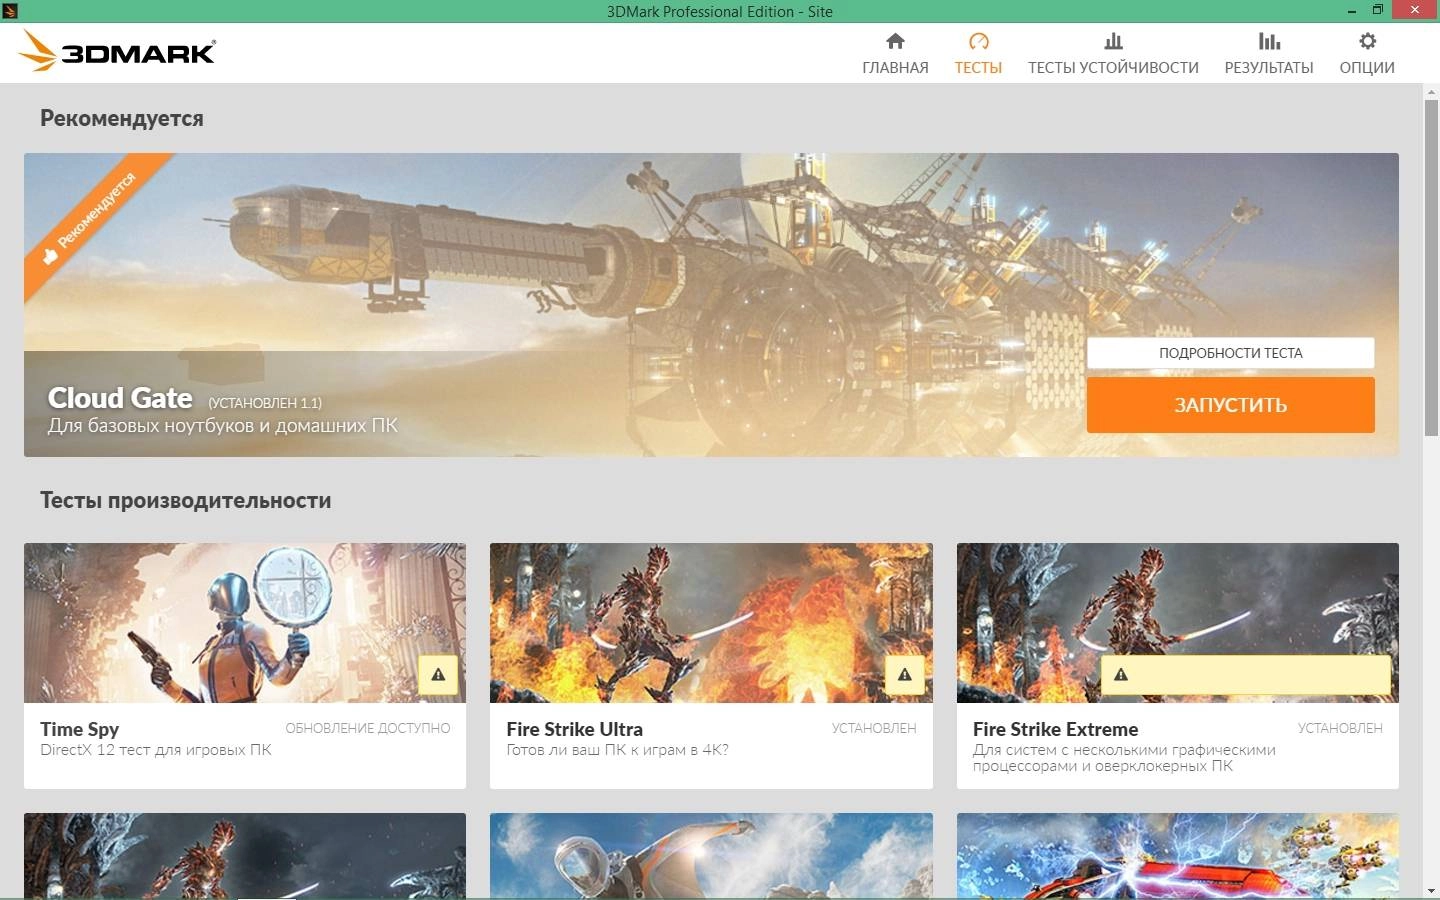The image size is (1440, 900).
Task: Click ОБНОВЛЕНИЕ ДОСТУПНО status on Time Spy
Action: point(368,728)
